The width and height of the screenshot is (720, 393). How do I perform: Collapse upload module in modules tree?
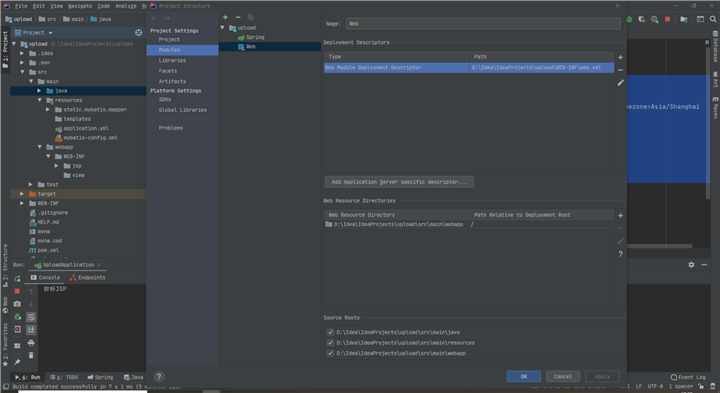pos(223,28)
